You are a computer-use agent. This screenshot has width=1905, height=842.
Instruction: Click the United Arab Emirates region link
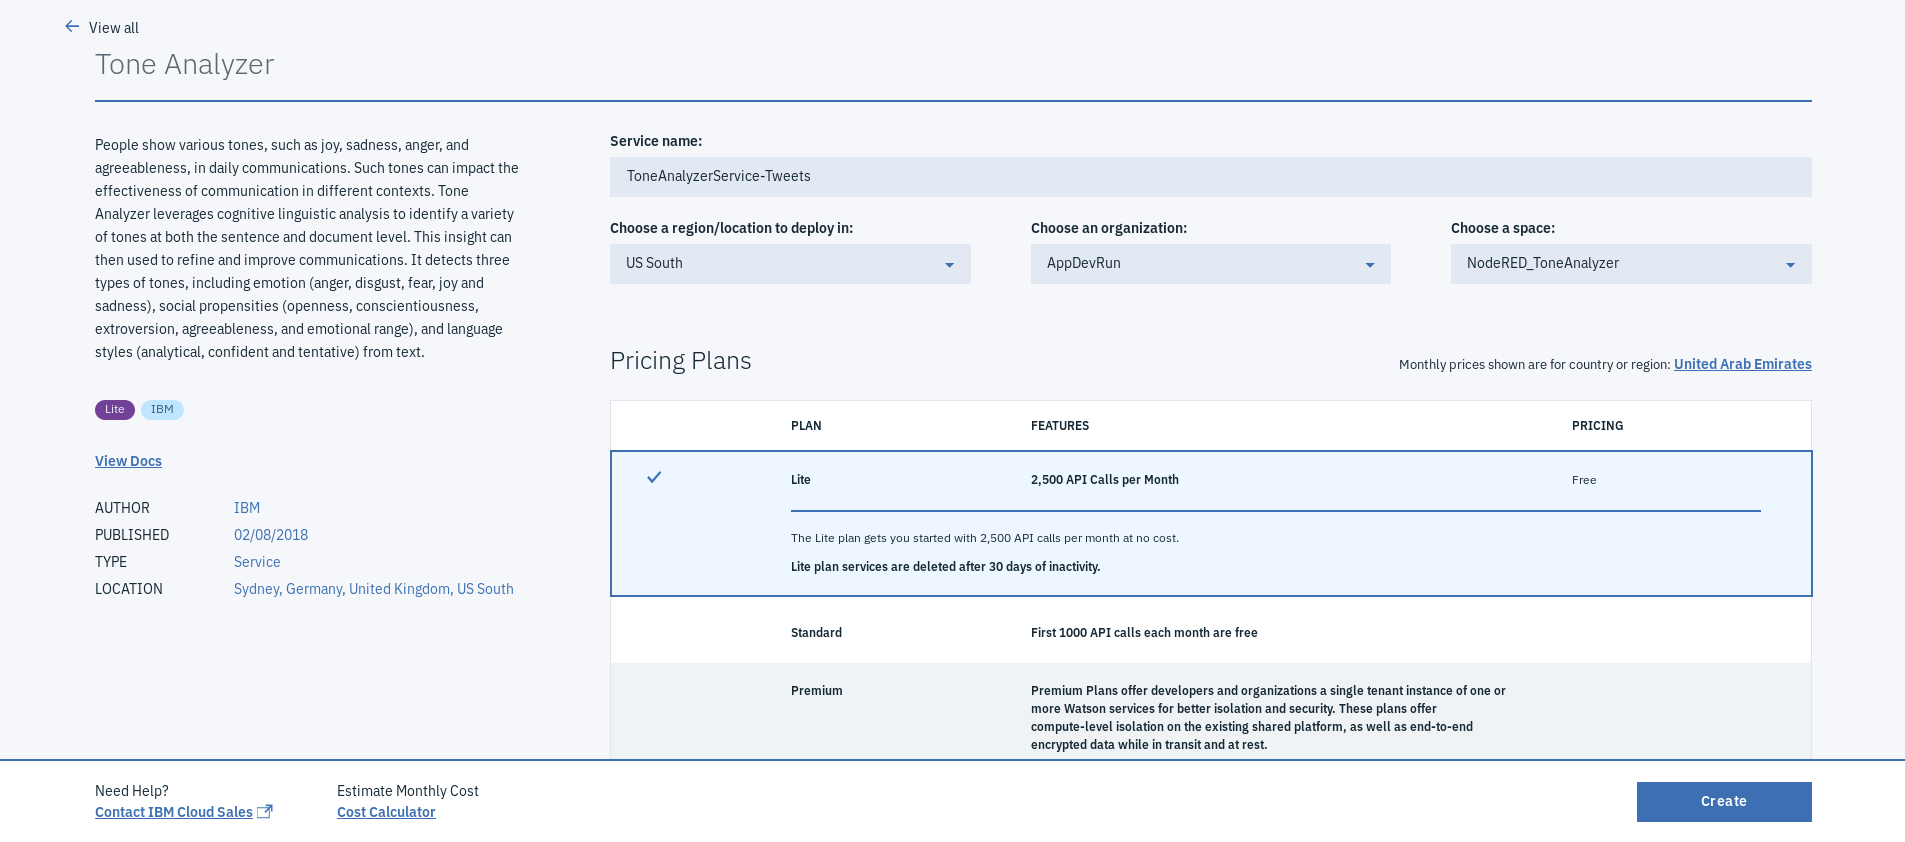1742,364
